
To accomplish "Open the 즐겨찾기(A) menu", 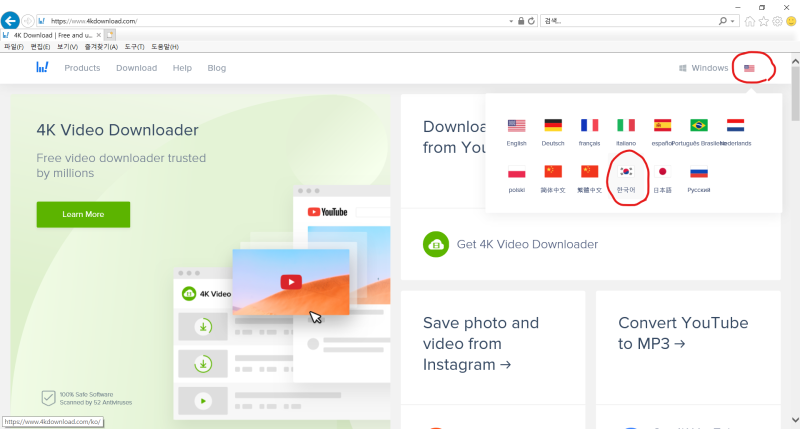I will 101,46.
